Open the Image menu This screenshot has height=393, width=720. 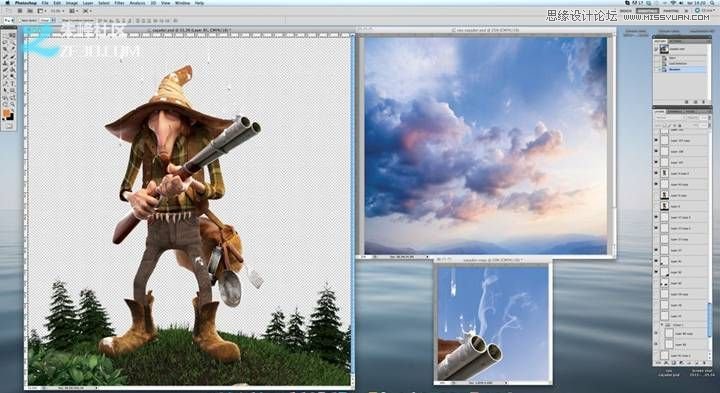click(x=71, y=3)
